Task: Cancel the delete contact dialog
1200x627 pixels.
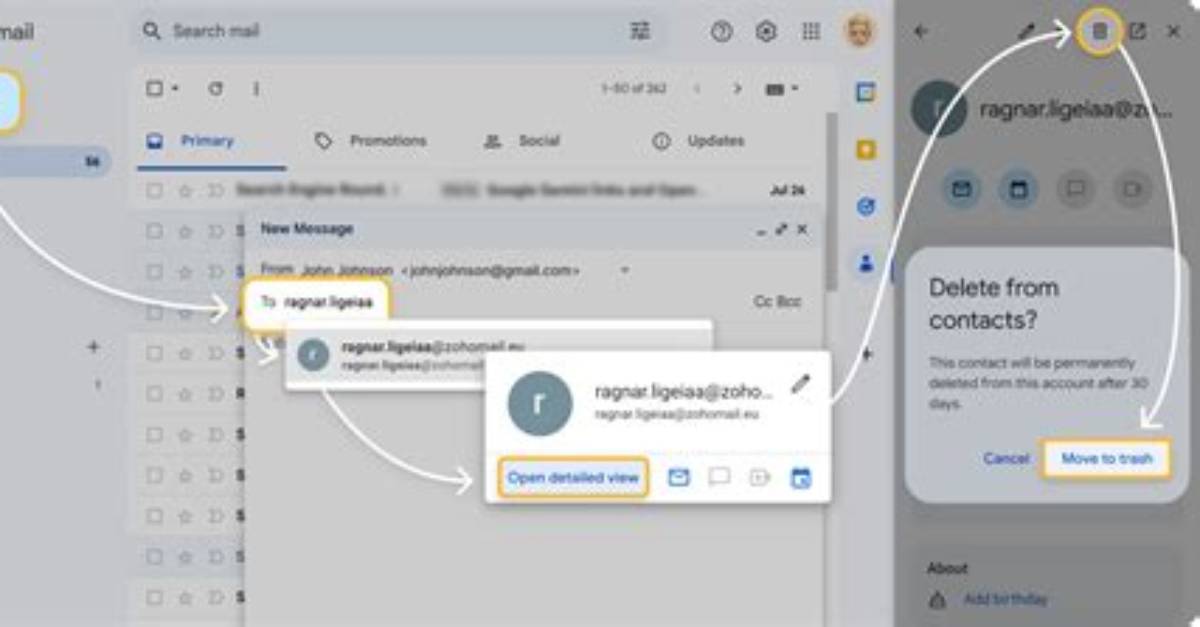Action: 1006,459
